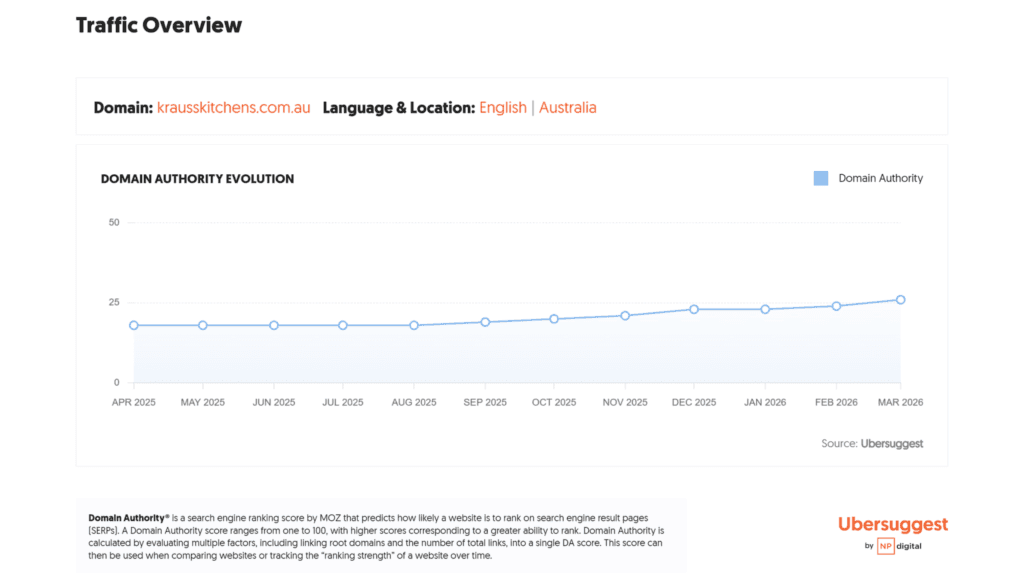Click the Ubersuggest orange logo
This screenshot has width=1024, height=576.
[x=893, y=524]
